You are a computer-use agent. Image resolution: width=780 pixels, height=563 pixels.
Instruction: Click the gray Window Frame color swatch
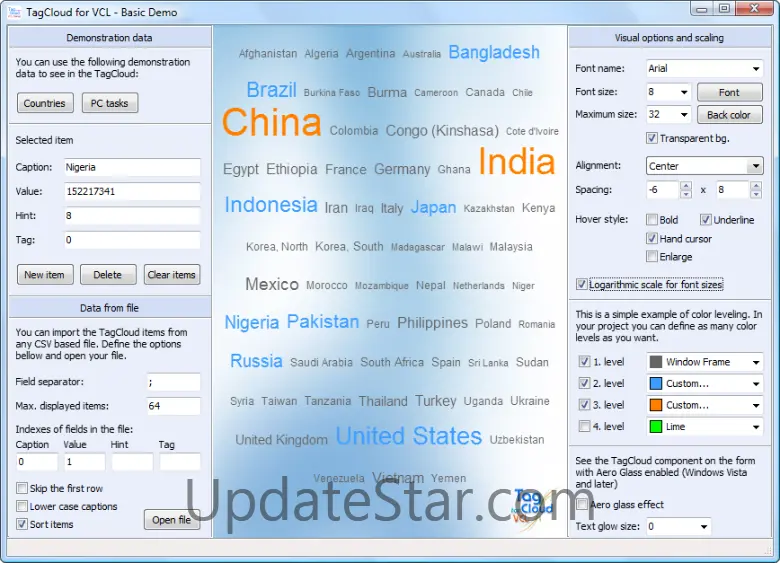[656, 362]
